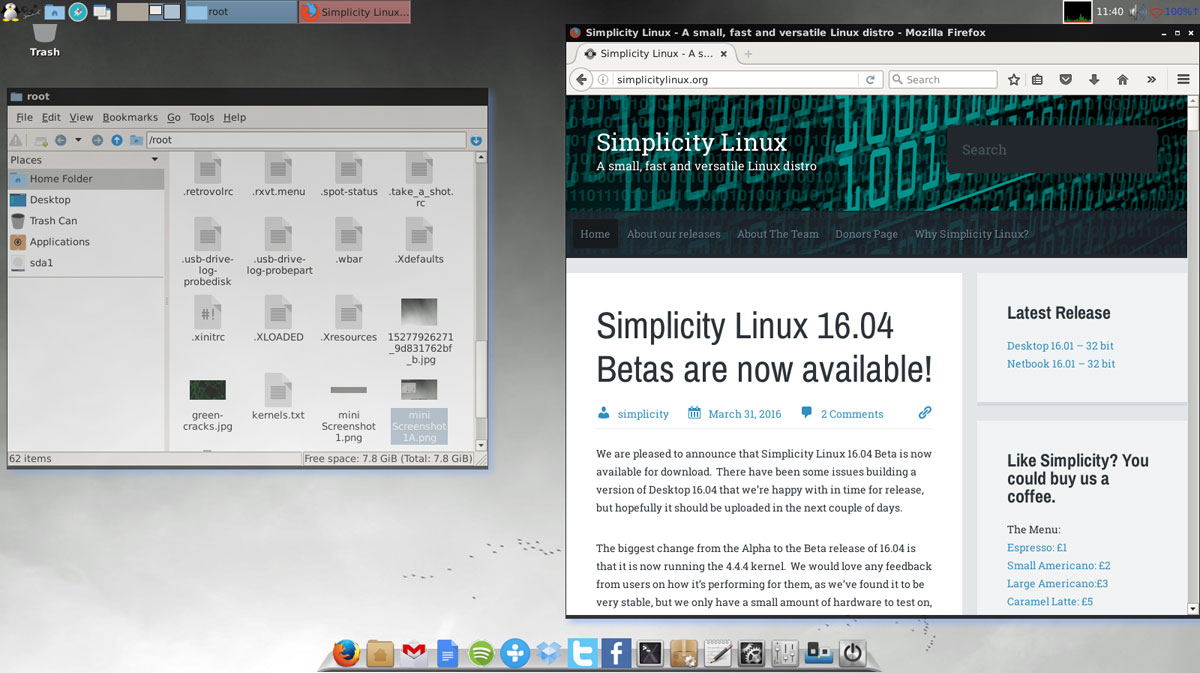Open back history dropdown arrow in file manager
The height and width of the screenshot is (673, 1200).
pos(78,140)
